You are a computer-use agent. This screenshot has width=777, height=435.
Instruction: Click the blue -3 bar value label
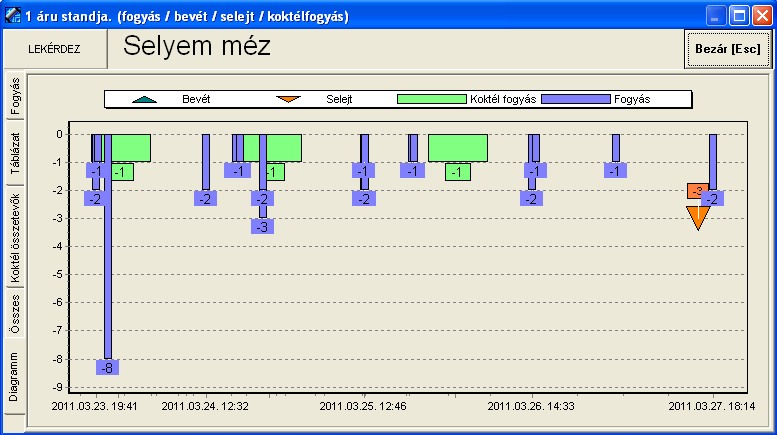point(263,227)
